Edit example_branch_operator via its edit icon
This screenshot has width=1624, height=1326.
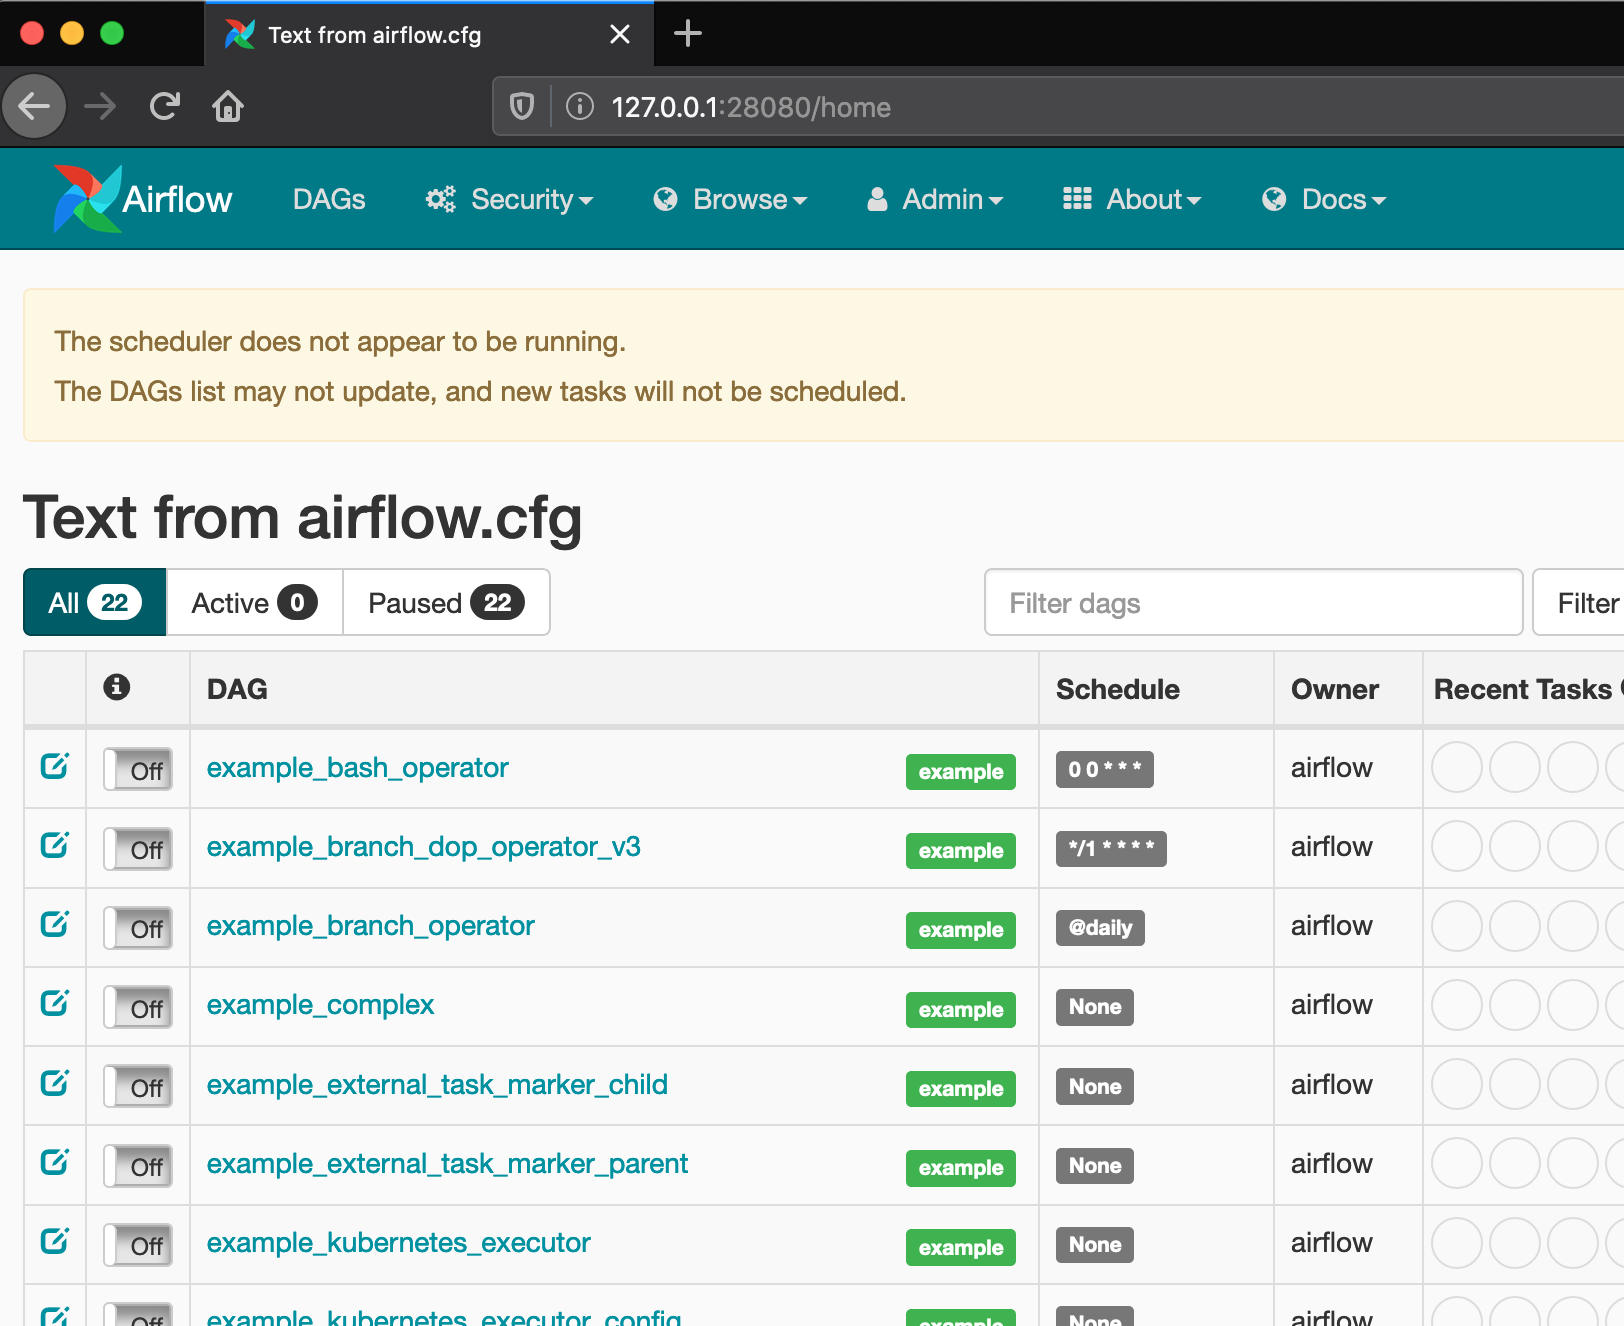55,924
